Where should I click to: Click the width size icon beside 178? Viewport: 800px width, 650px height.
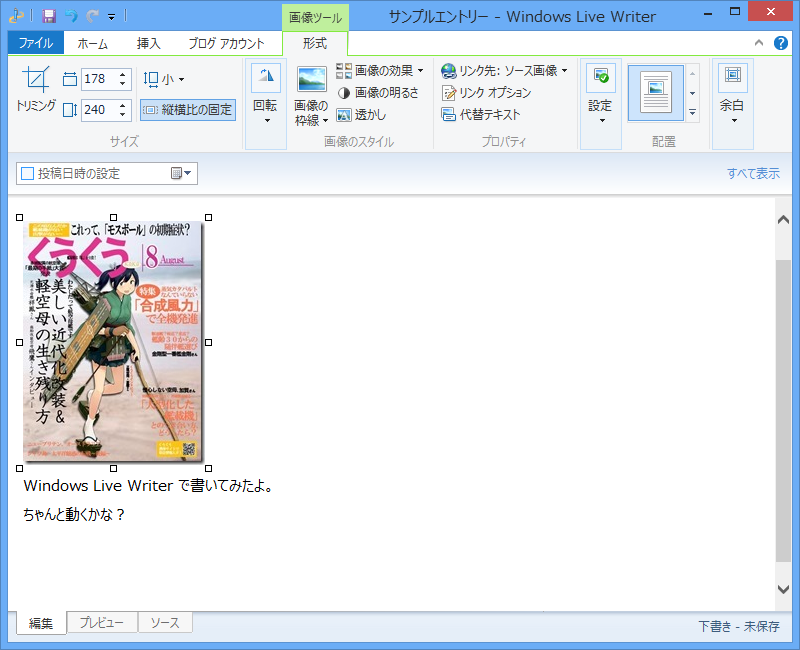[x=70, y=79]
